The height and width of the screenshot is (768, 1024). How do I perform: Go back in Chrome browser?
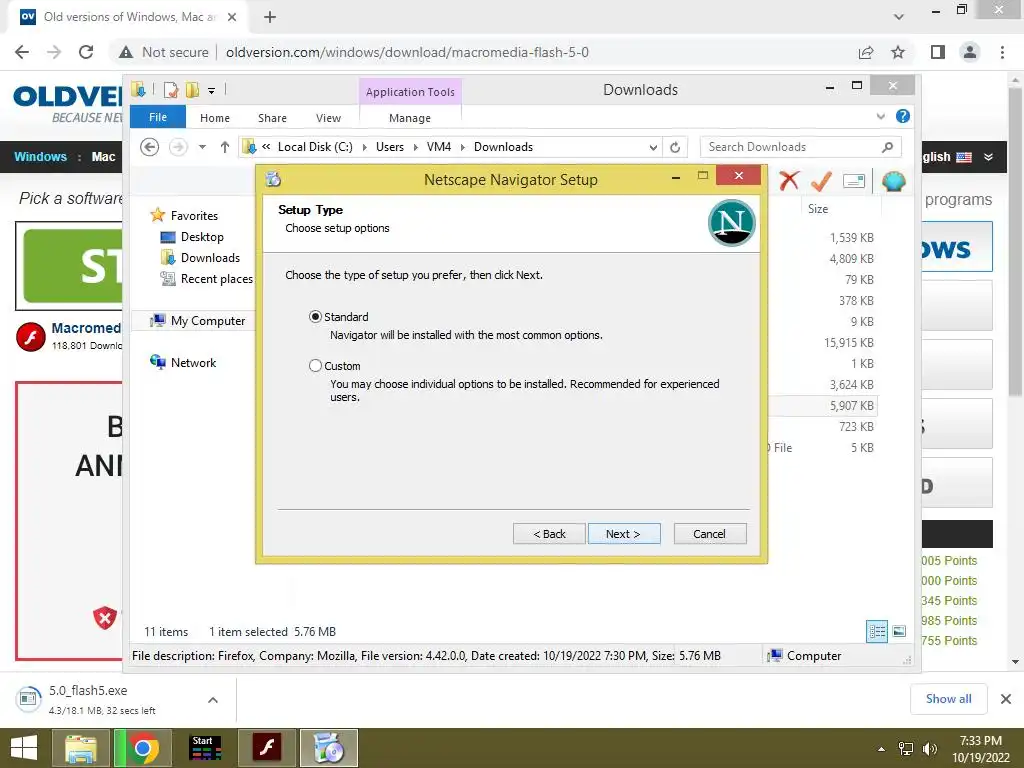pyautogui.click(x=22, y=52)
